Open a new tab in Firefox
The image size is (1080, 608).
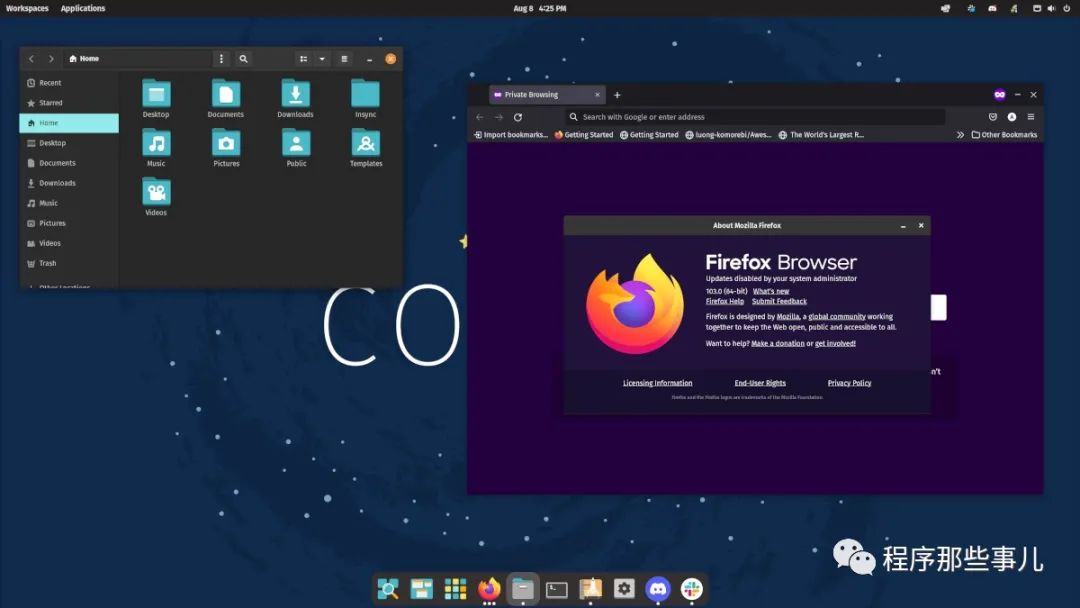pos(617,95)
